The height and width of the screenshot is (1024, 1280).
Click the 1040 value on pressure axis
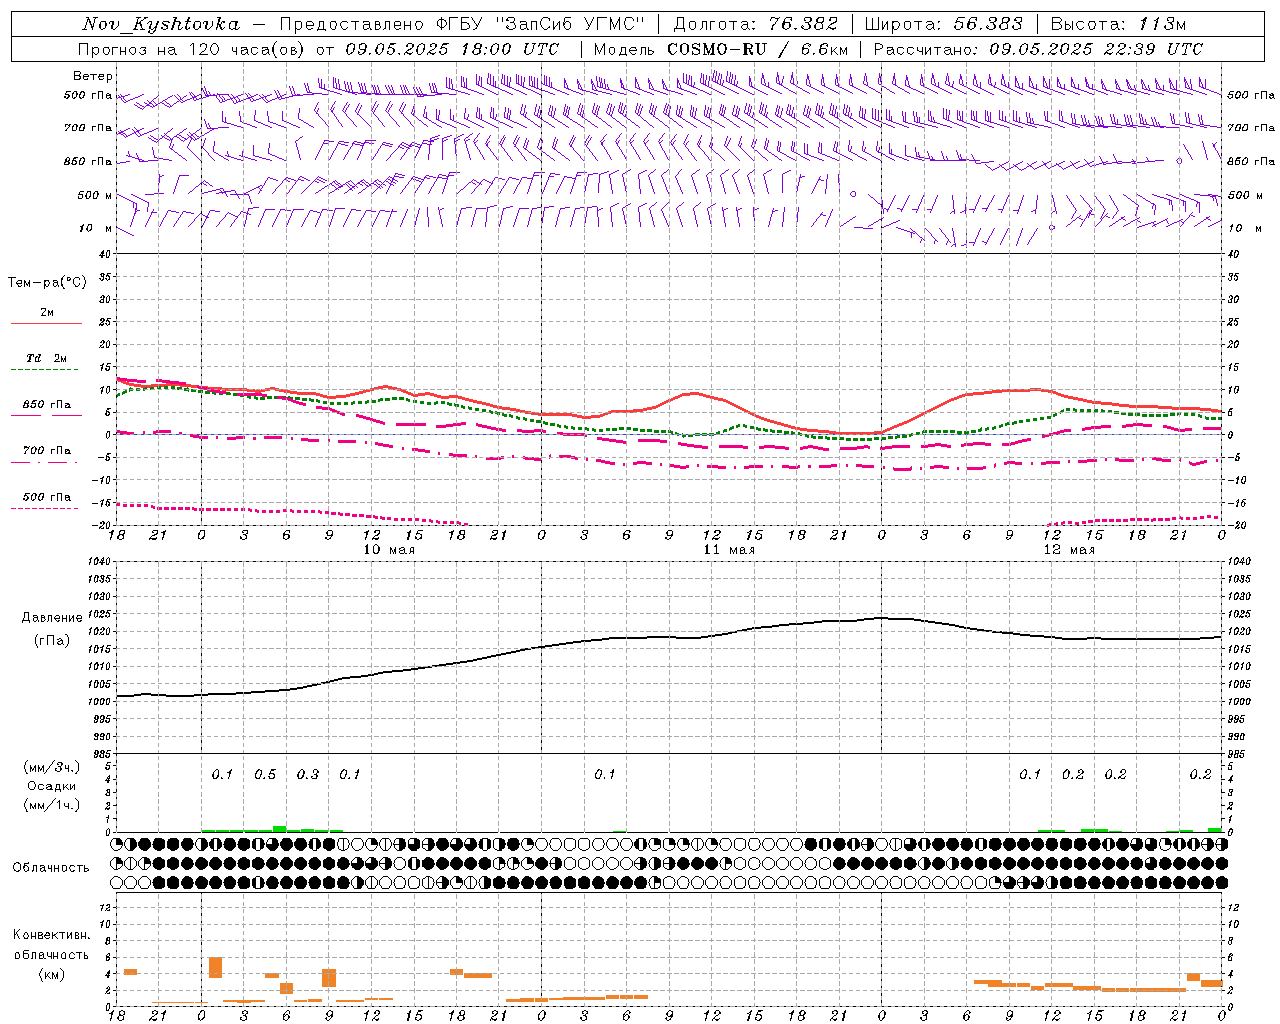pyautogui.click(x=98, y=562)
